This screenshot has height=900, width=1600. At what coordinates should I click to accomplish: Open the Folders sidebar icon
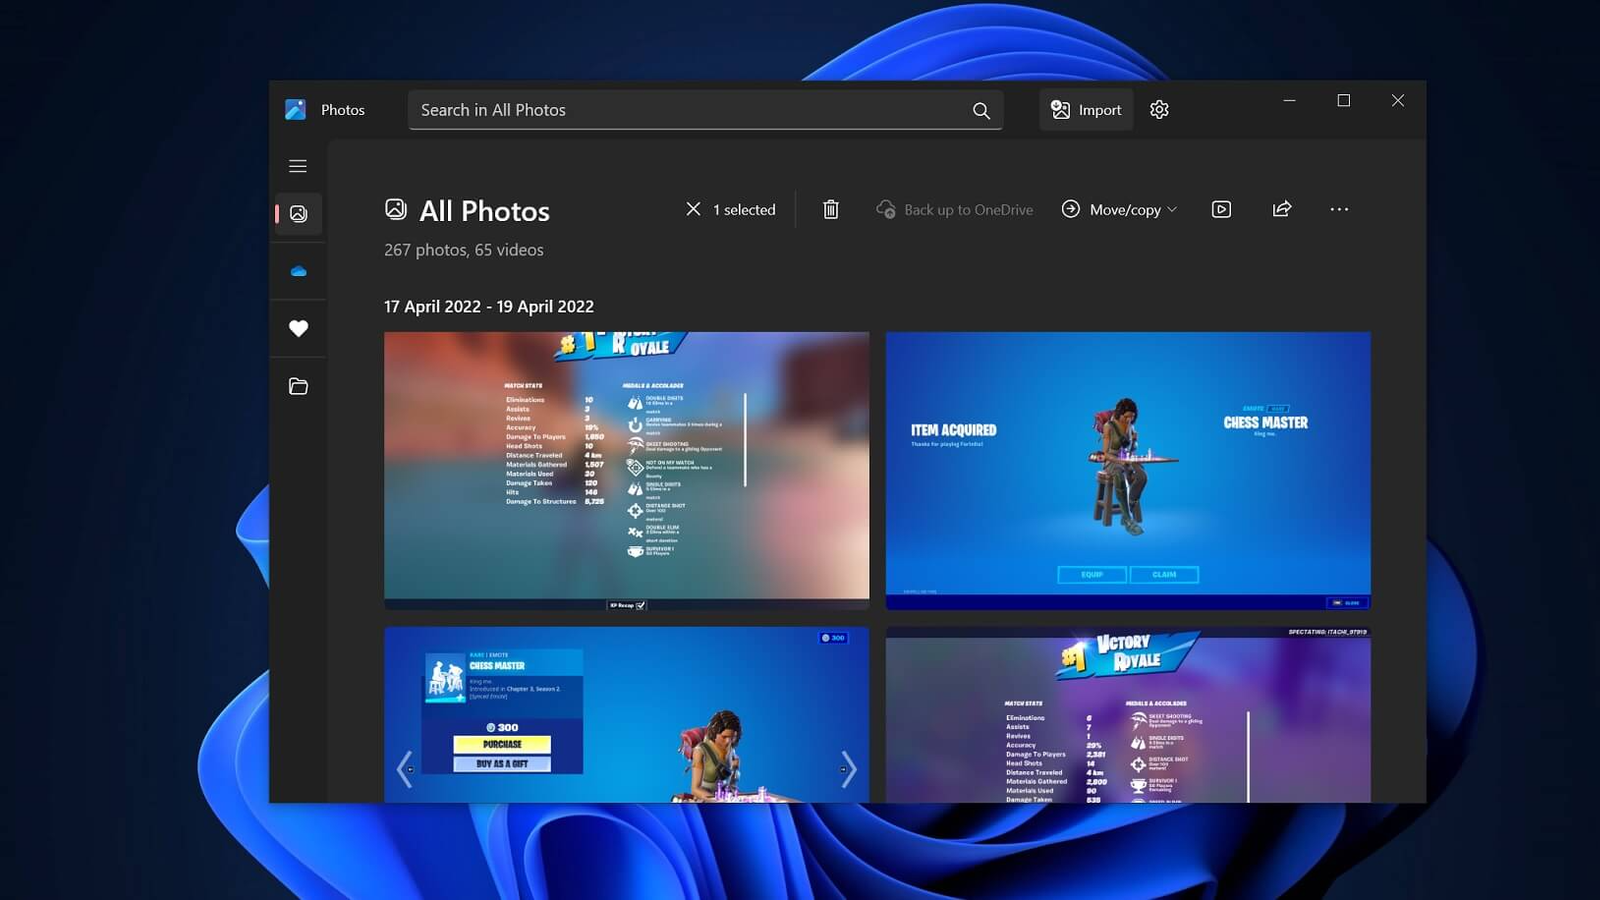[x=298, y=386]
